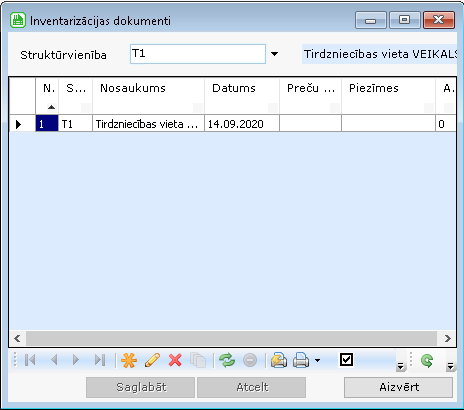
Task: Expand the printer options dropdown arrow
Action: click(317, 360)
